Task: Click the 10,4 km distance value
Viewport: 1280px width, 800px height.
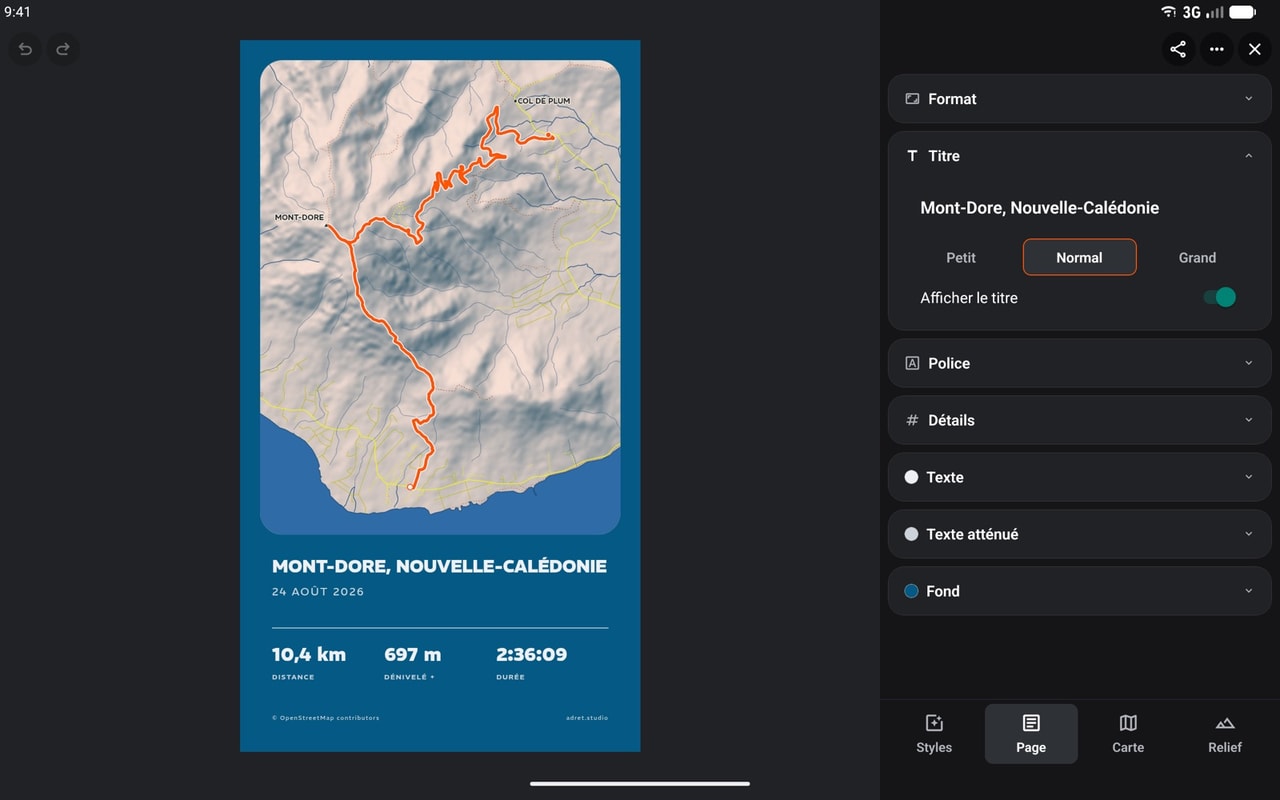Action: [x=309, y=655]
